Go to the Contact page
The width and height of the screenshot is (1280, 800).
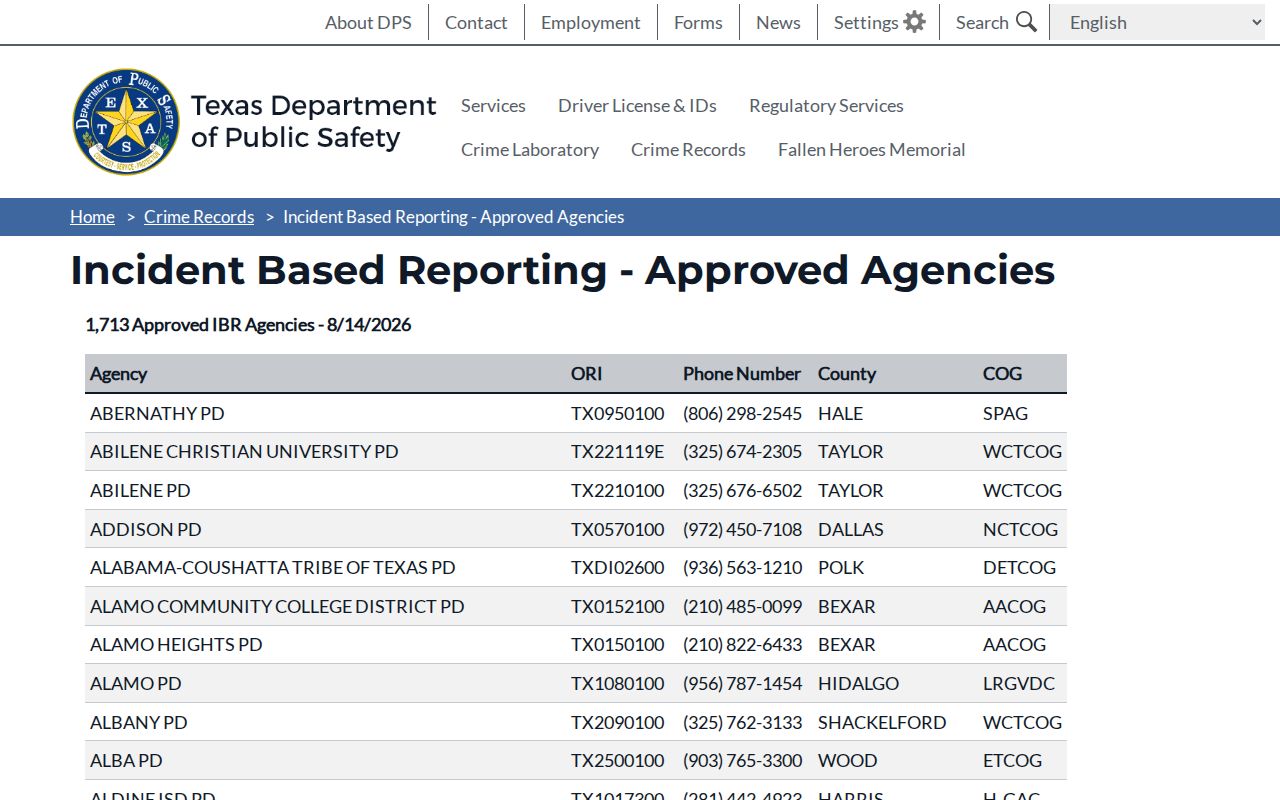[x=476, y=22]
